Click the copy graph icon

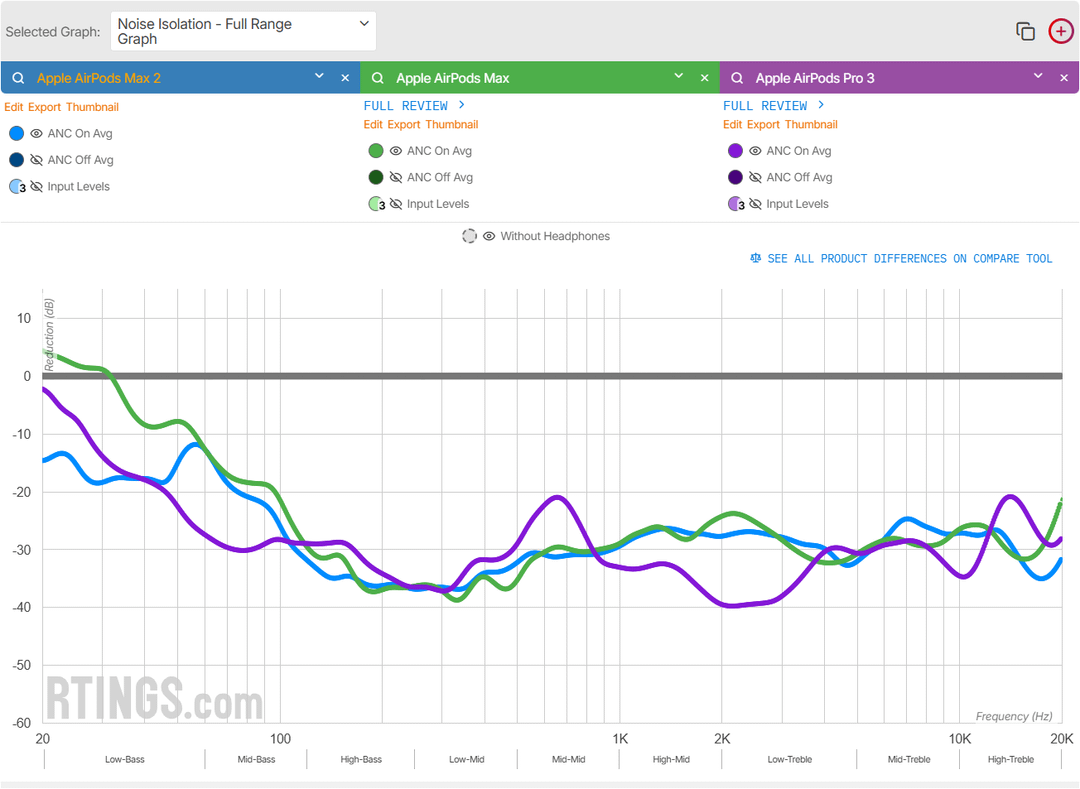tap(1026, 32)
